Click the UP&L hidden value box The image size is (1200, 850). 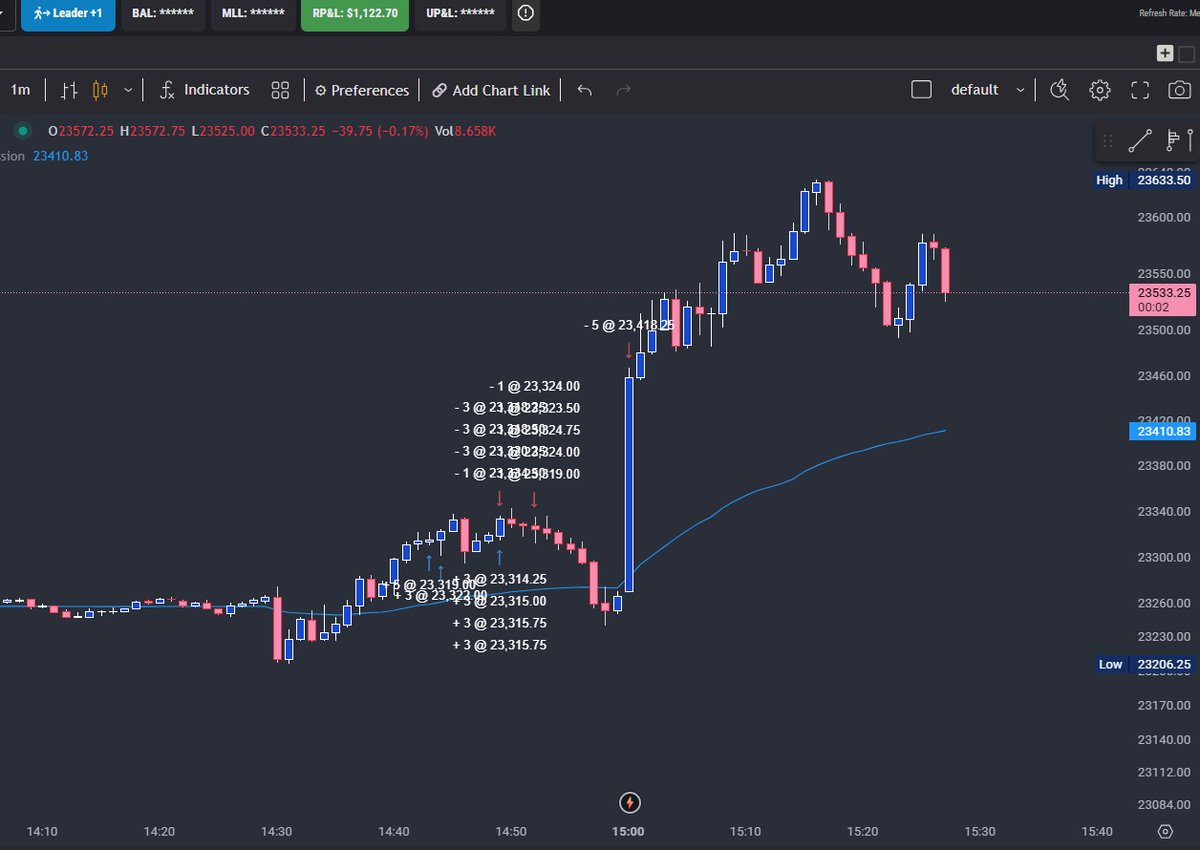460,14
